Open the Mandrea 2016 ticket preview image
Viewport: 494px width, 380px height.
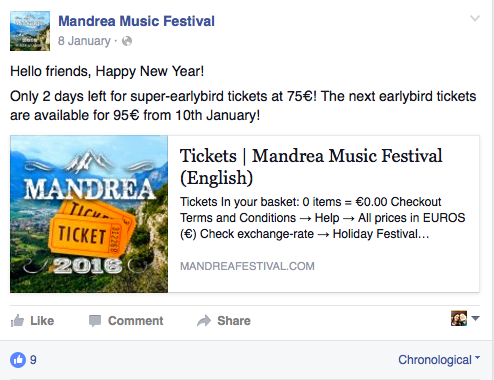click(89, 214)
